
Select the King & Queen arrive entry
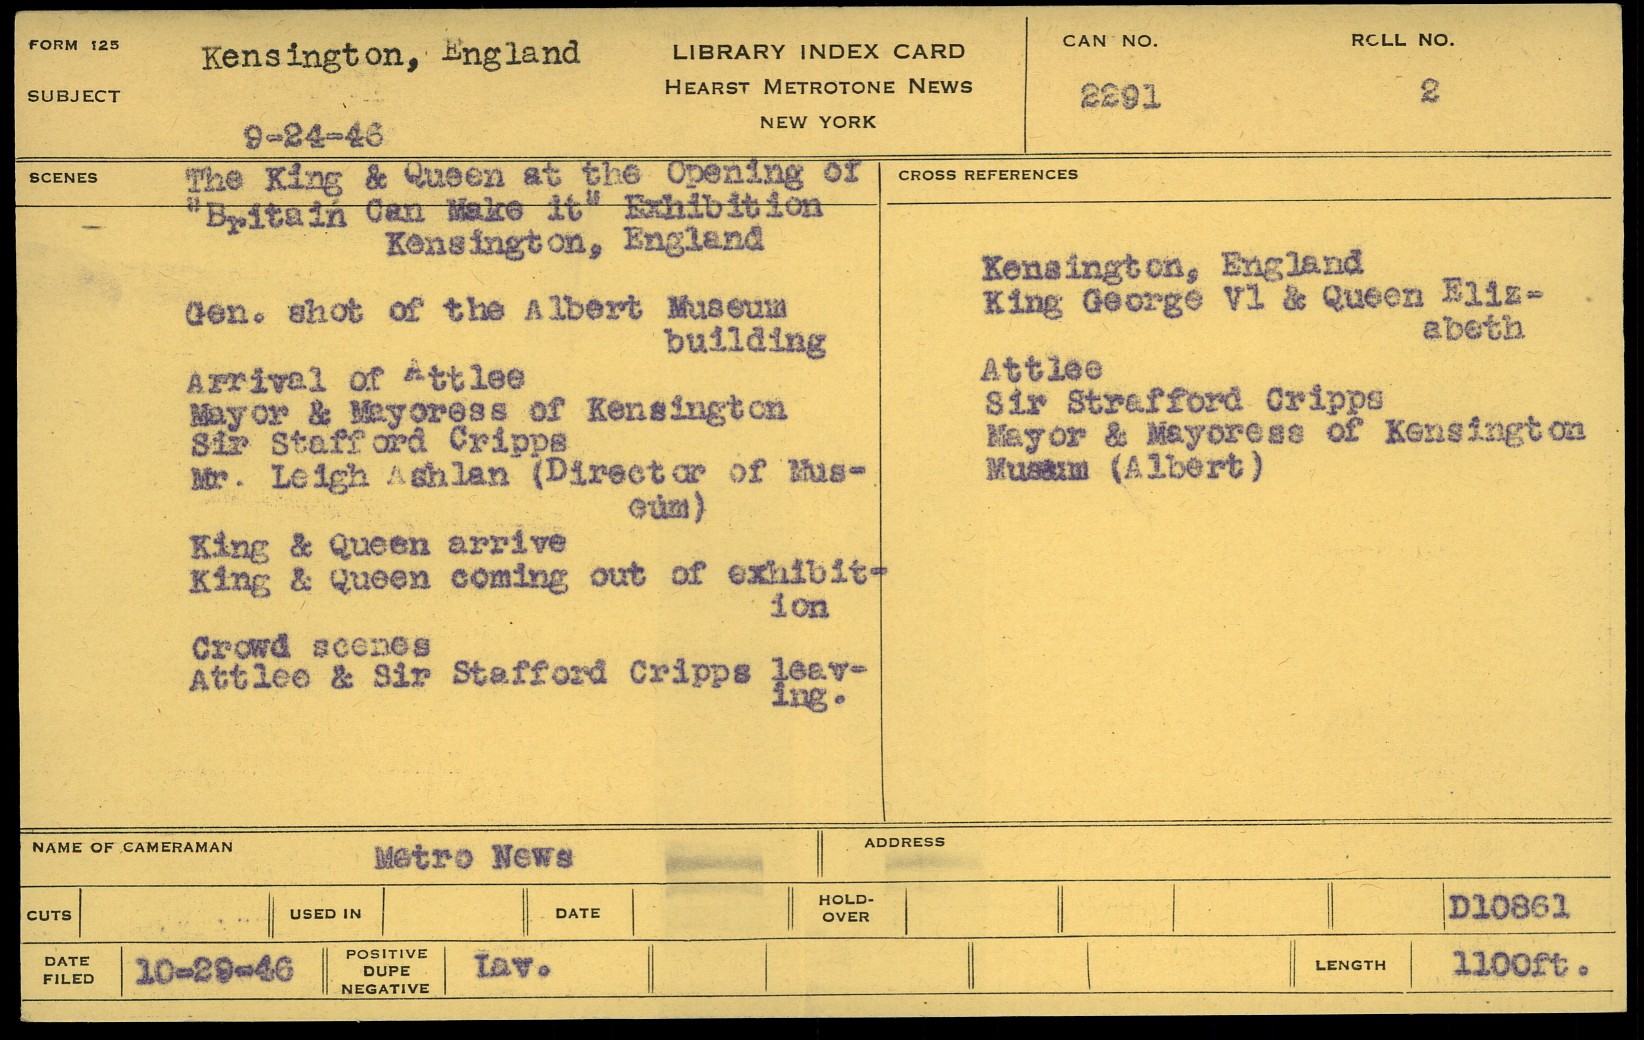(x=378, y=545)
